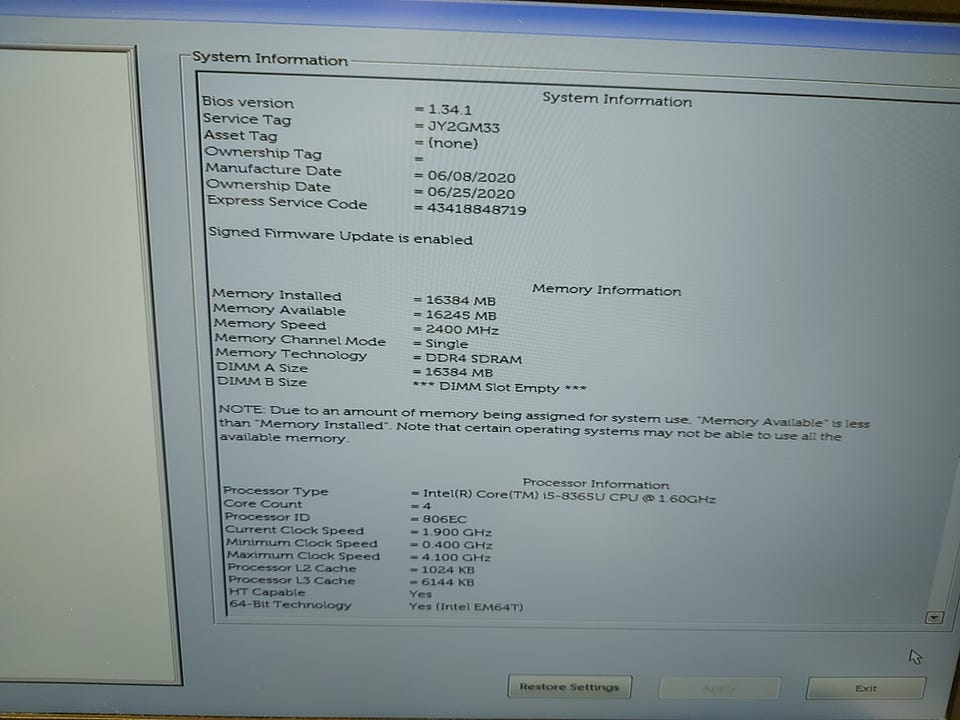Click 64-Bit Technology value Yes (Intel EM64T)

466,607
